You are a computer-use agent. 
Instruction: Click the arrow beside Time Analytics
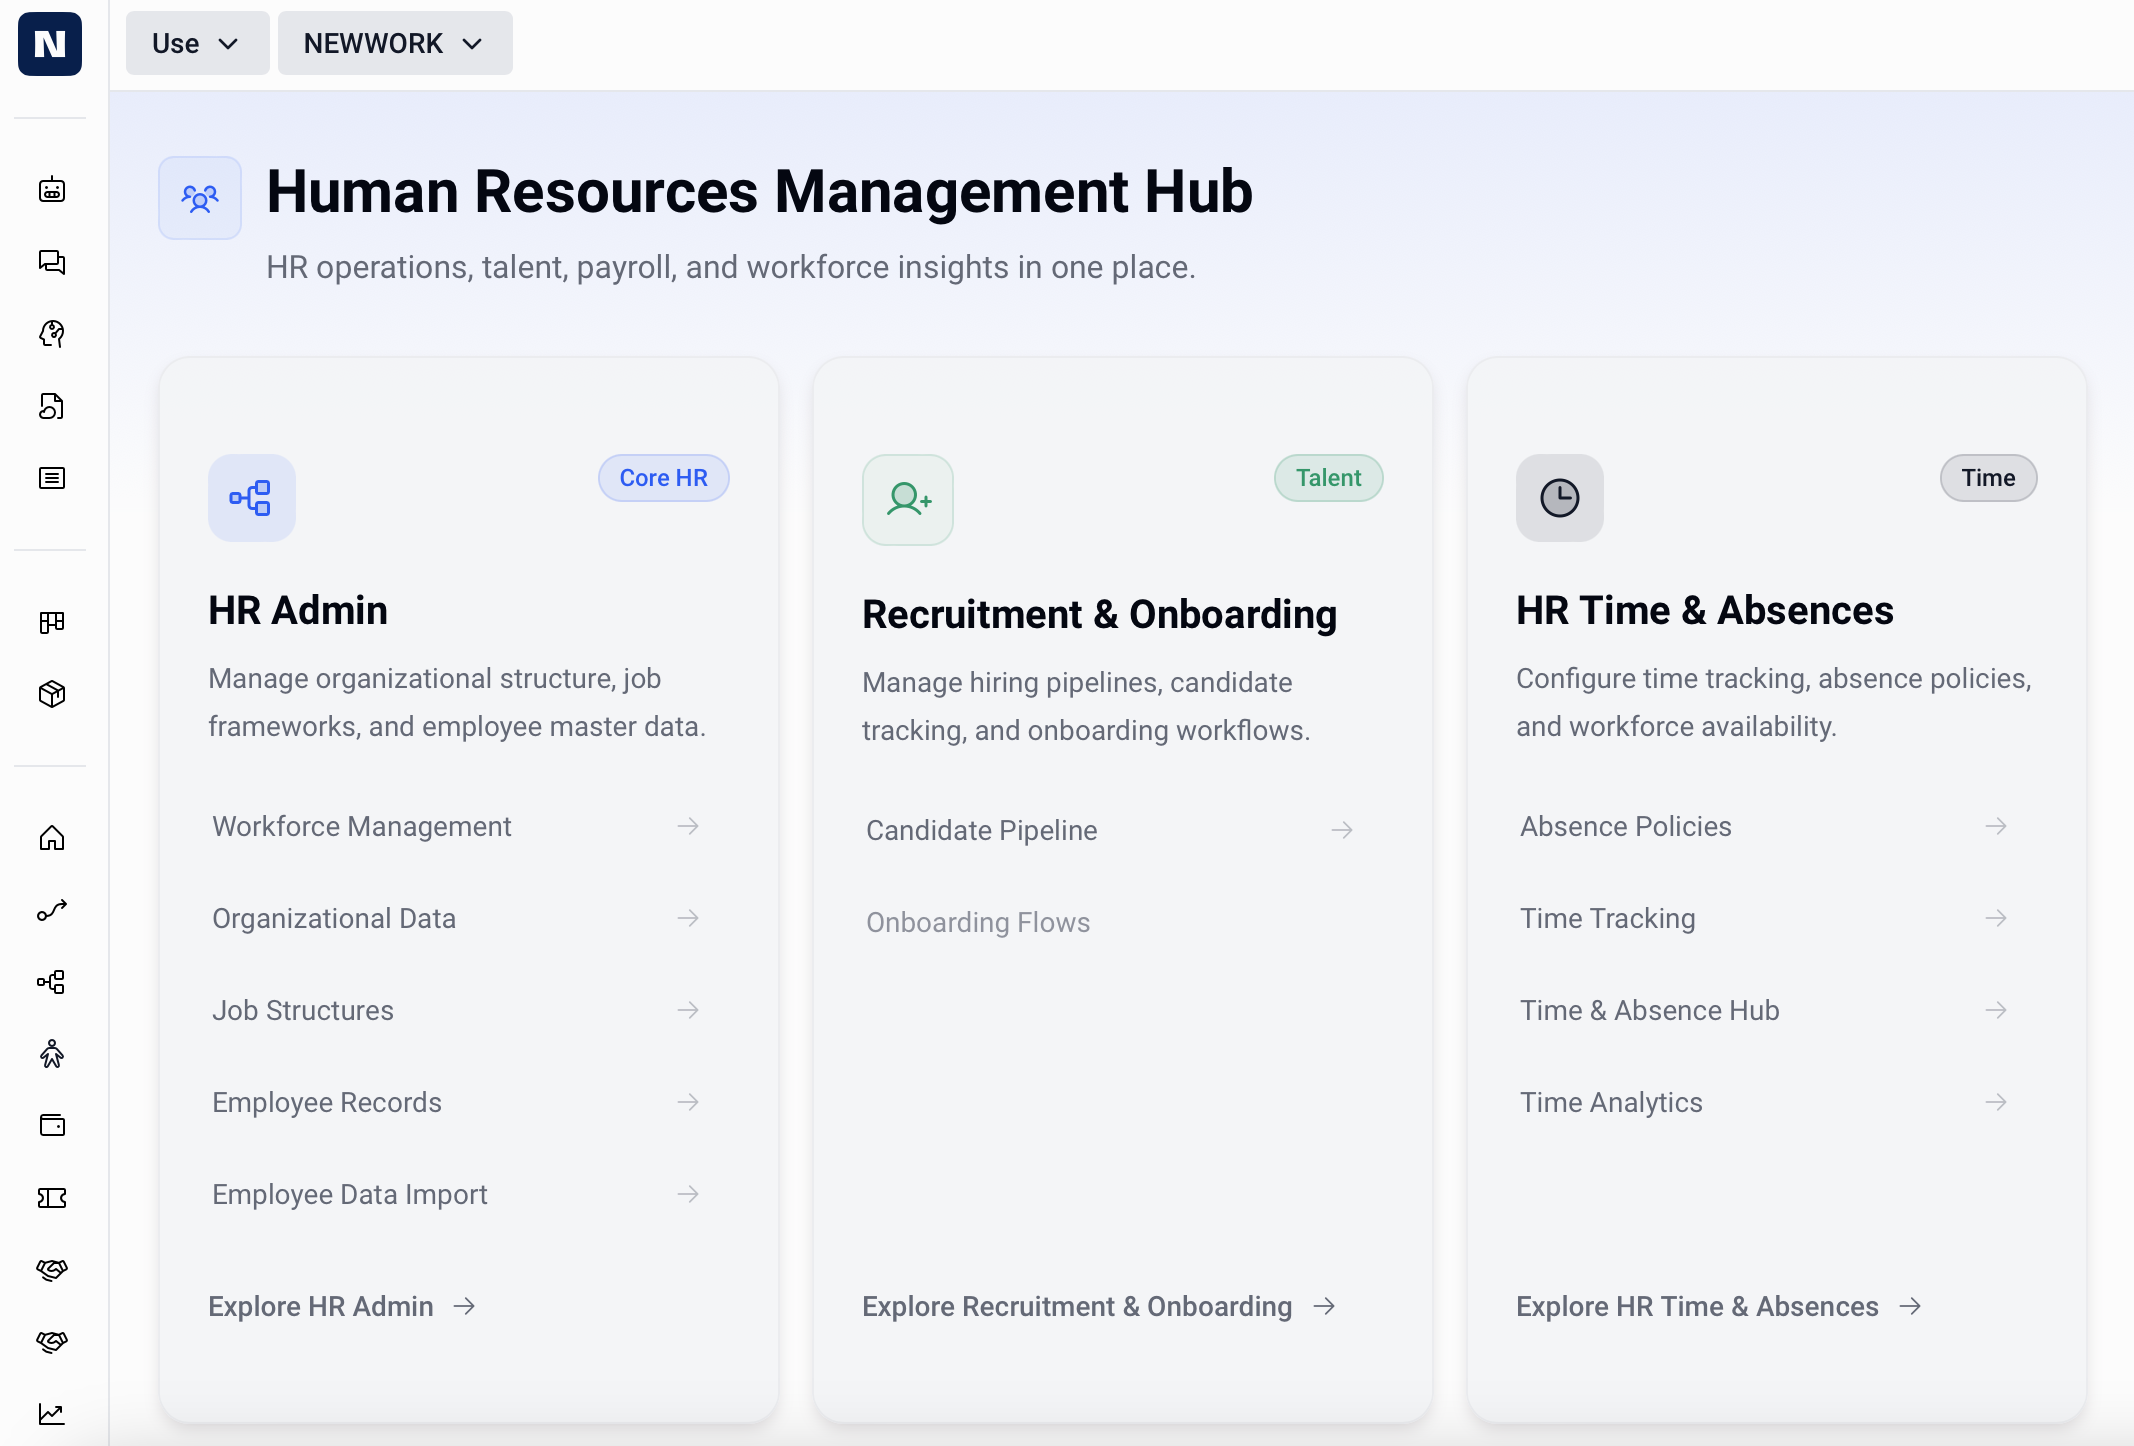point(1996,1102)
